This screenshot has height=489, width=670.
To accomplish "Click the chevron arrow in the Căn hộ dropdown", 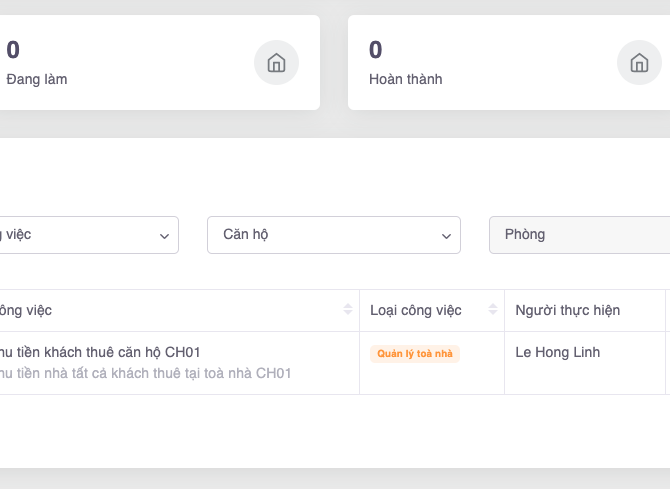I will pos(446,236).
